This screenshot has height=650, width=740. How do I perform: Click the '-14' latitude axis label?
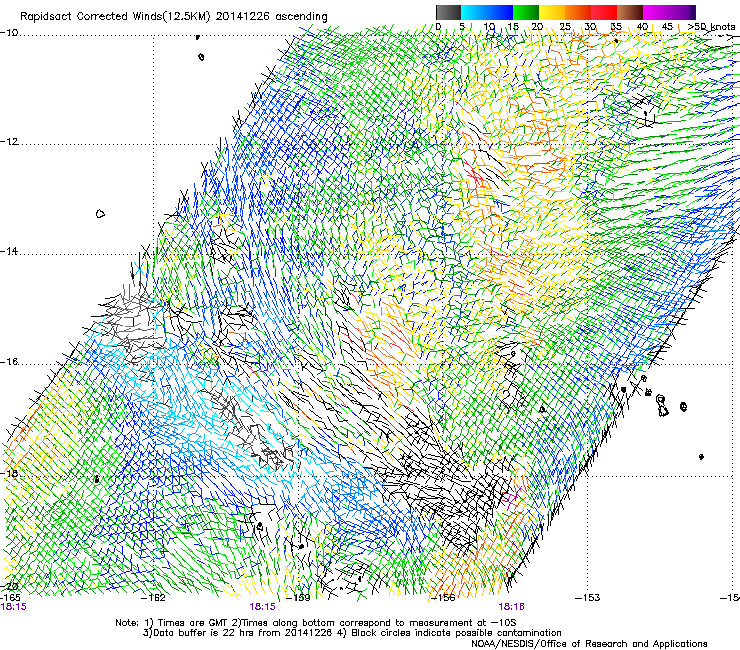point(9,251)
